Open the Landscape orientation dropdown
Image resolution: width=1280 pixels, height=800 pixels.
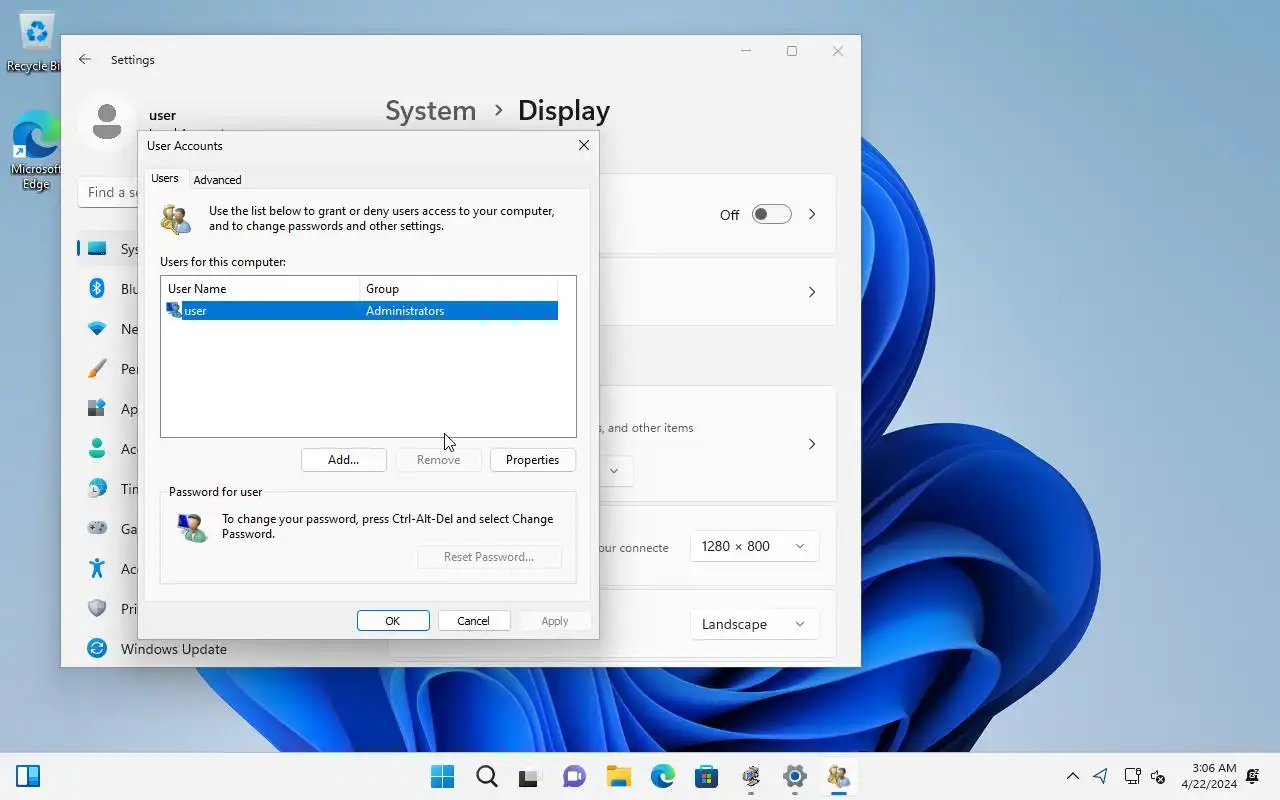[x=754, y=624]
